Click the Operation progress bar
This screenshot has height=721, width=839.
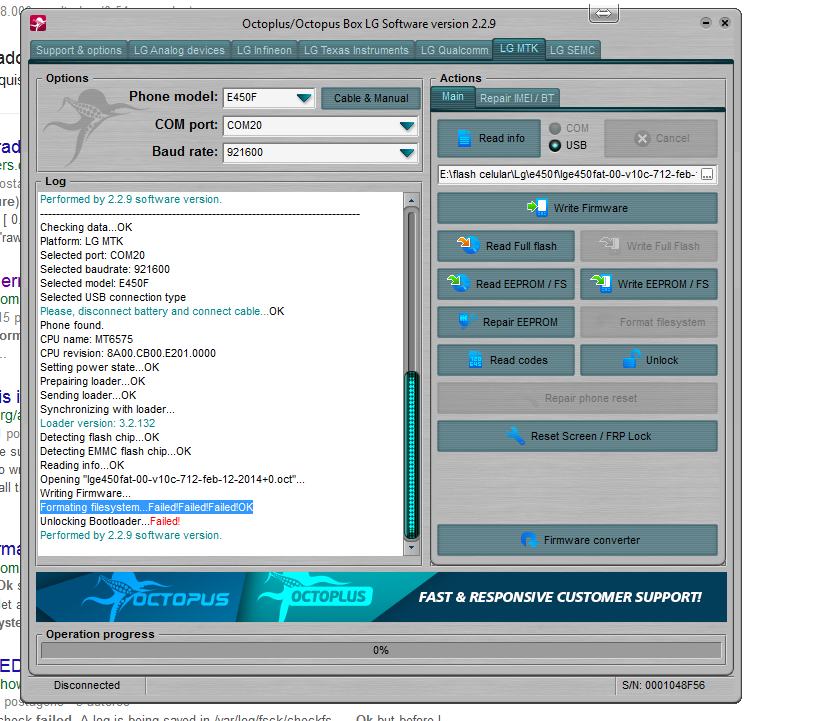(381, 650)
